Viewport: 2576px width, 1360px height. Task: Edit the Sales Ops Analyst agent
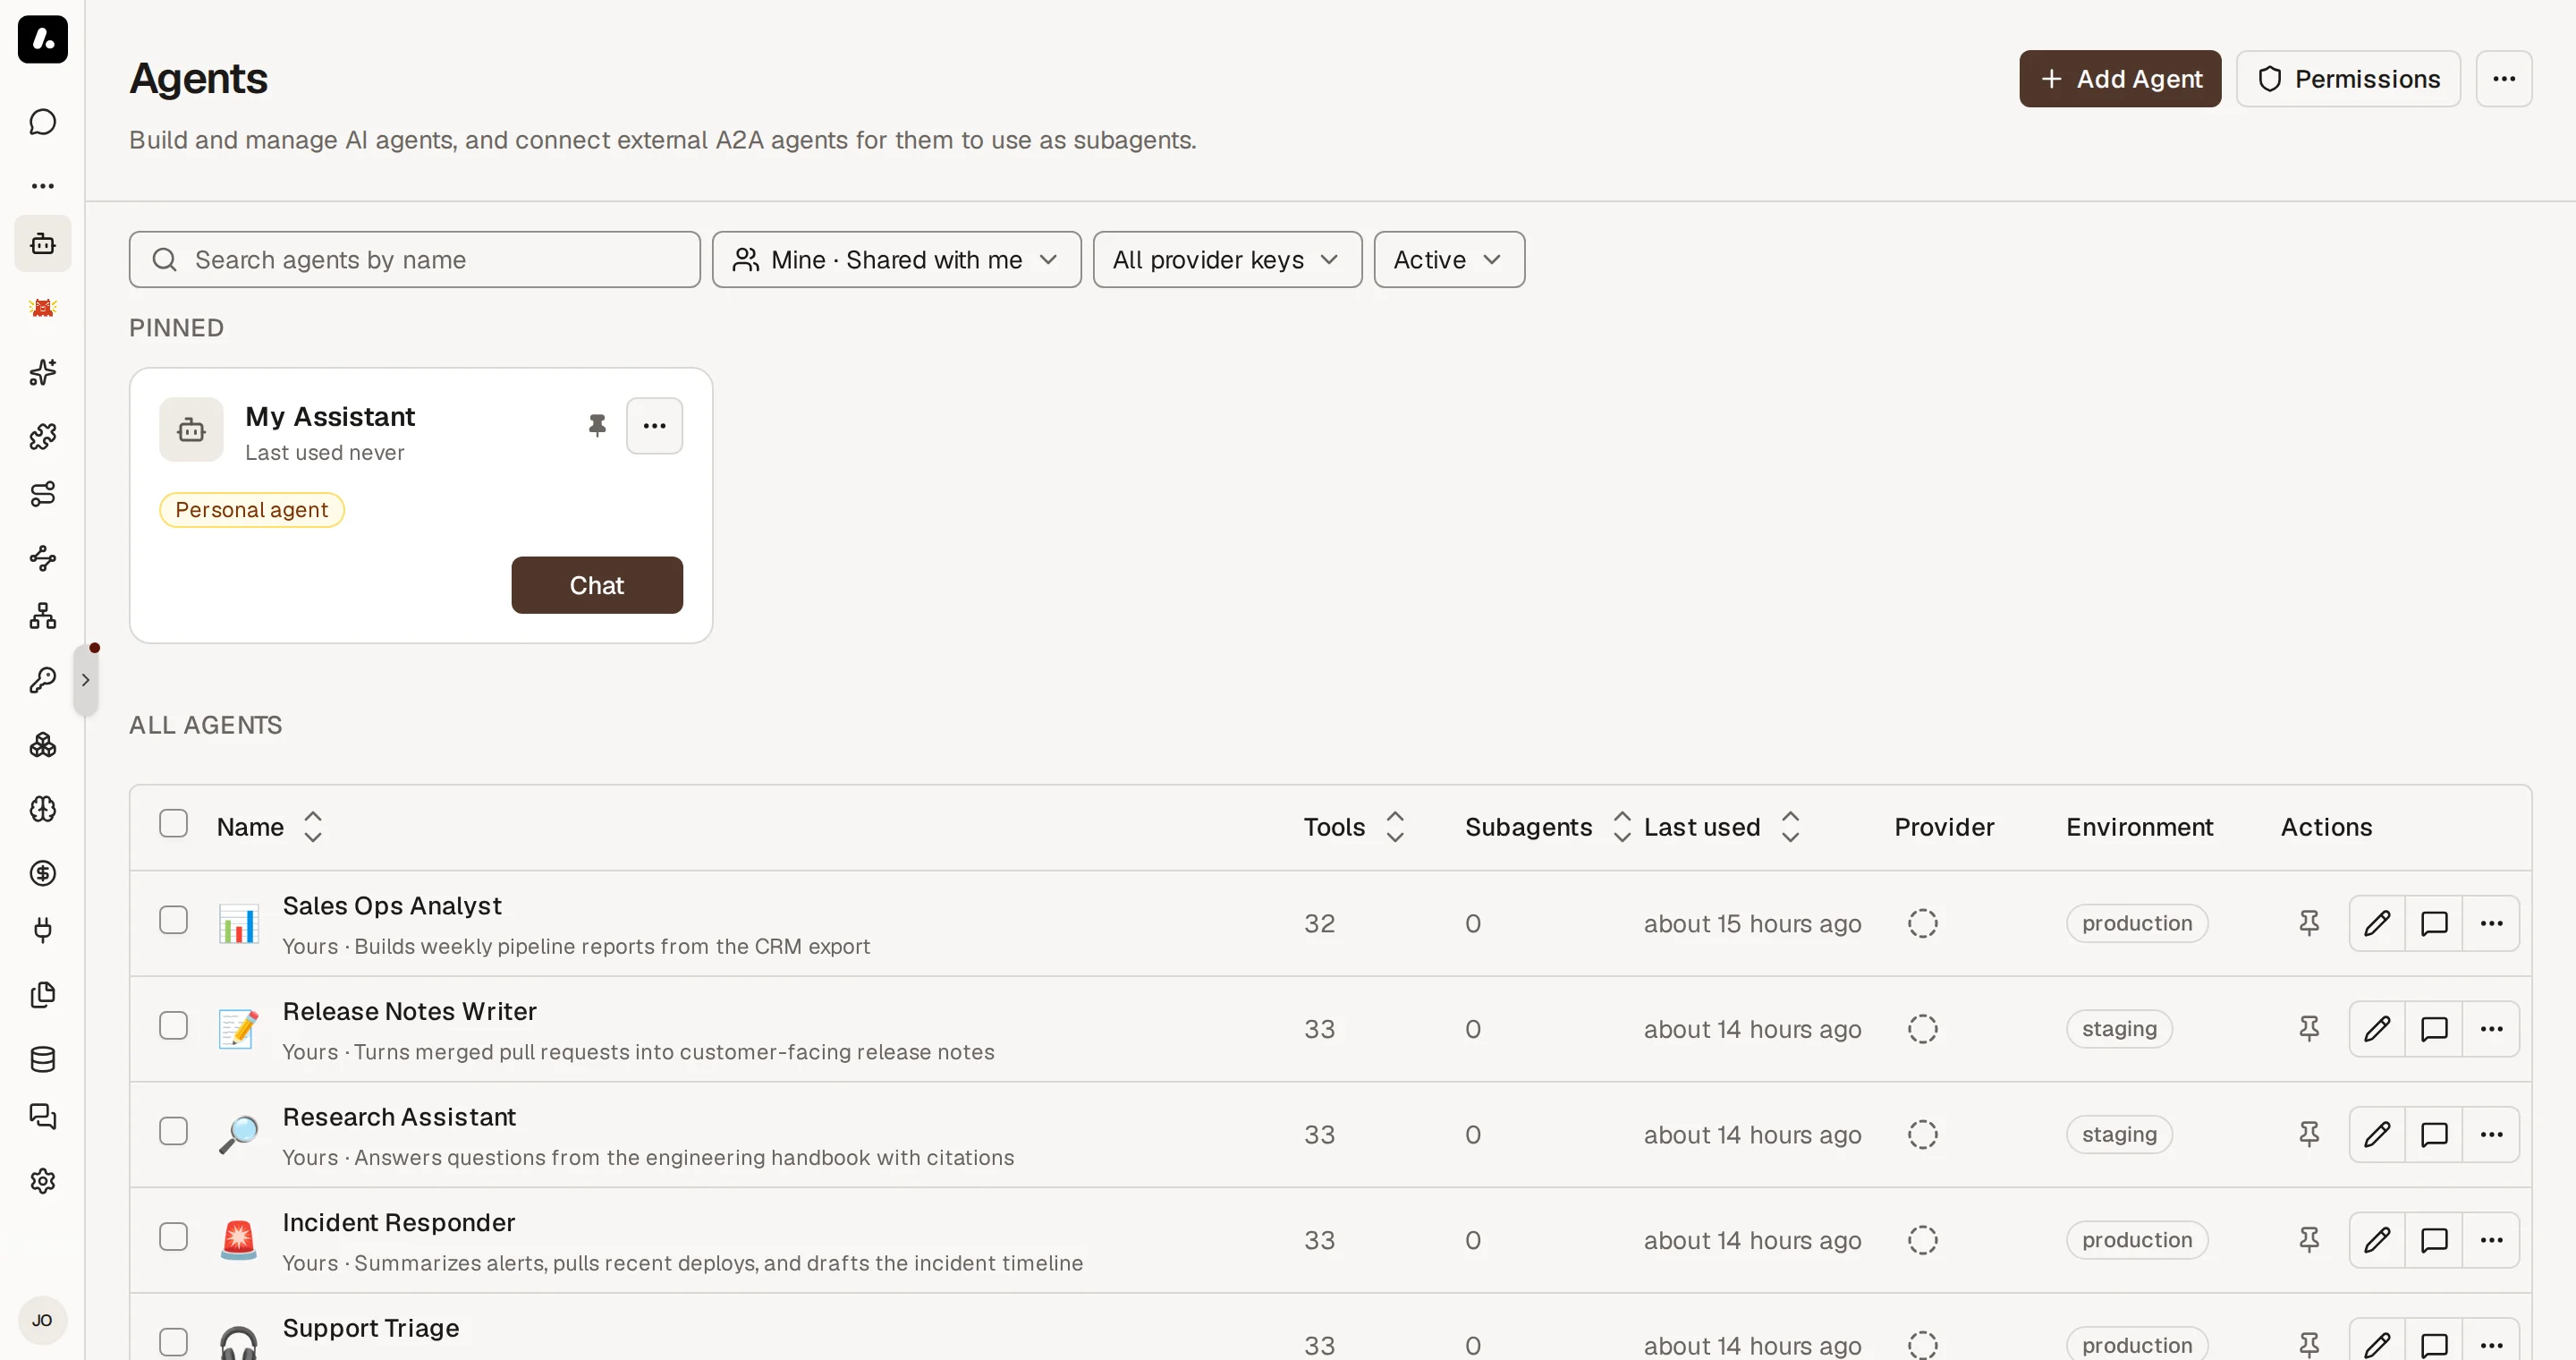pyautogui.click(x=2376, y=923)
